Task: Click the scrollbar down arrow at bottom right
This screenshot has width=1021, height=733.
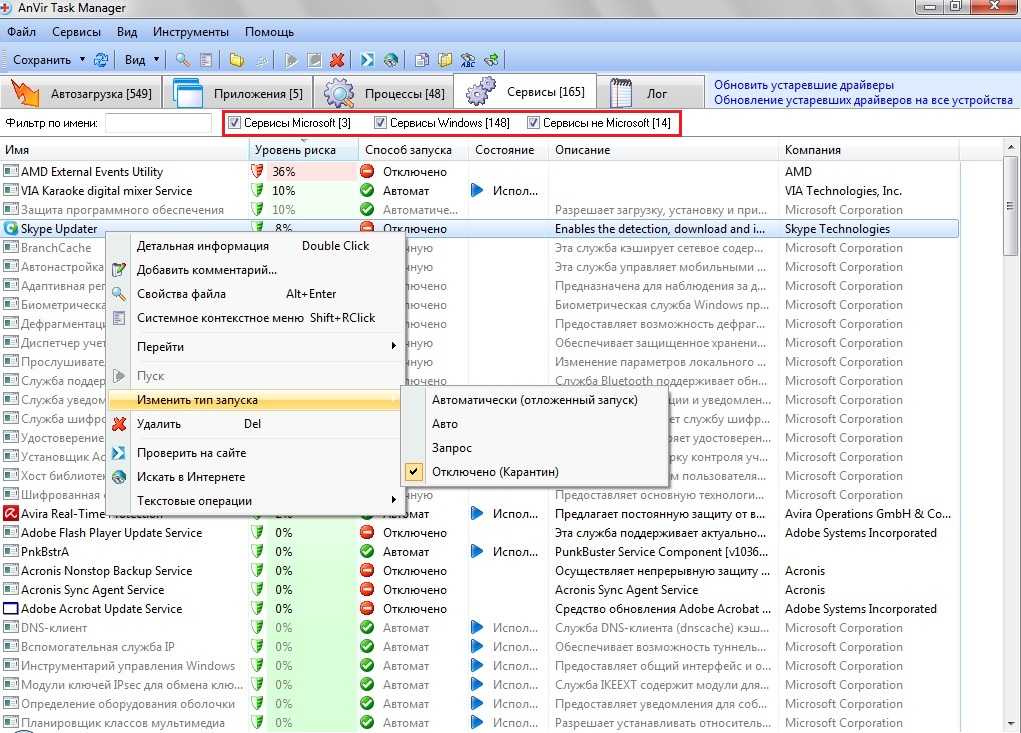Action: click(x=1010, y=723)
